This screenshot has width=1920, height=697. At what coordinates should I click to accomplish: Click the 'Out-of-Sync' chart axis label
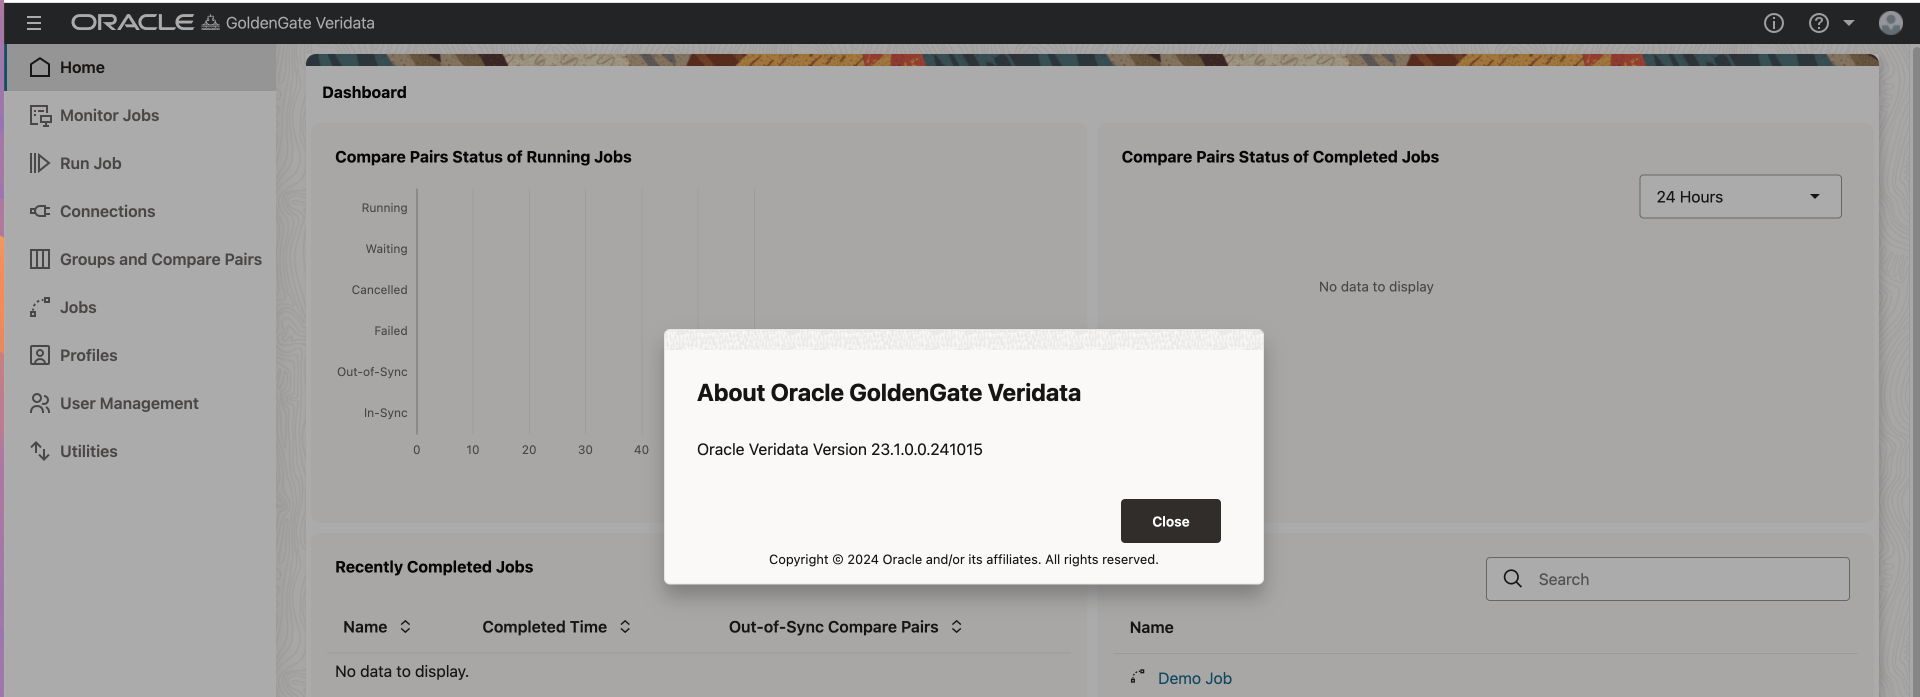tap(372, 372)
